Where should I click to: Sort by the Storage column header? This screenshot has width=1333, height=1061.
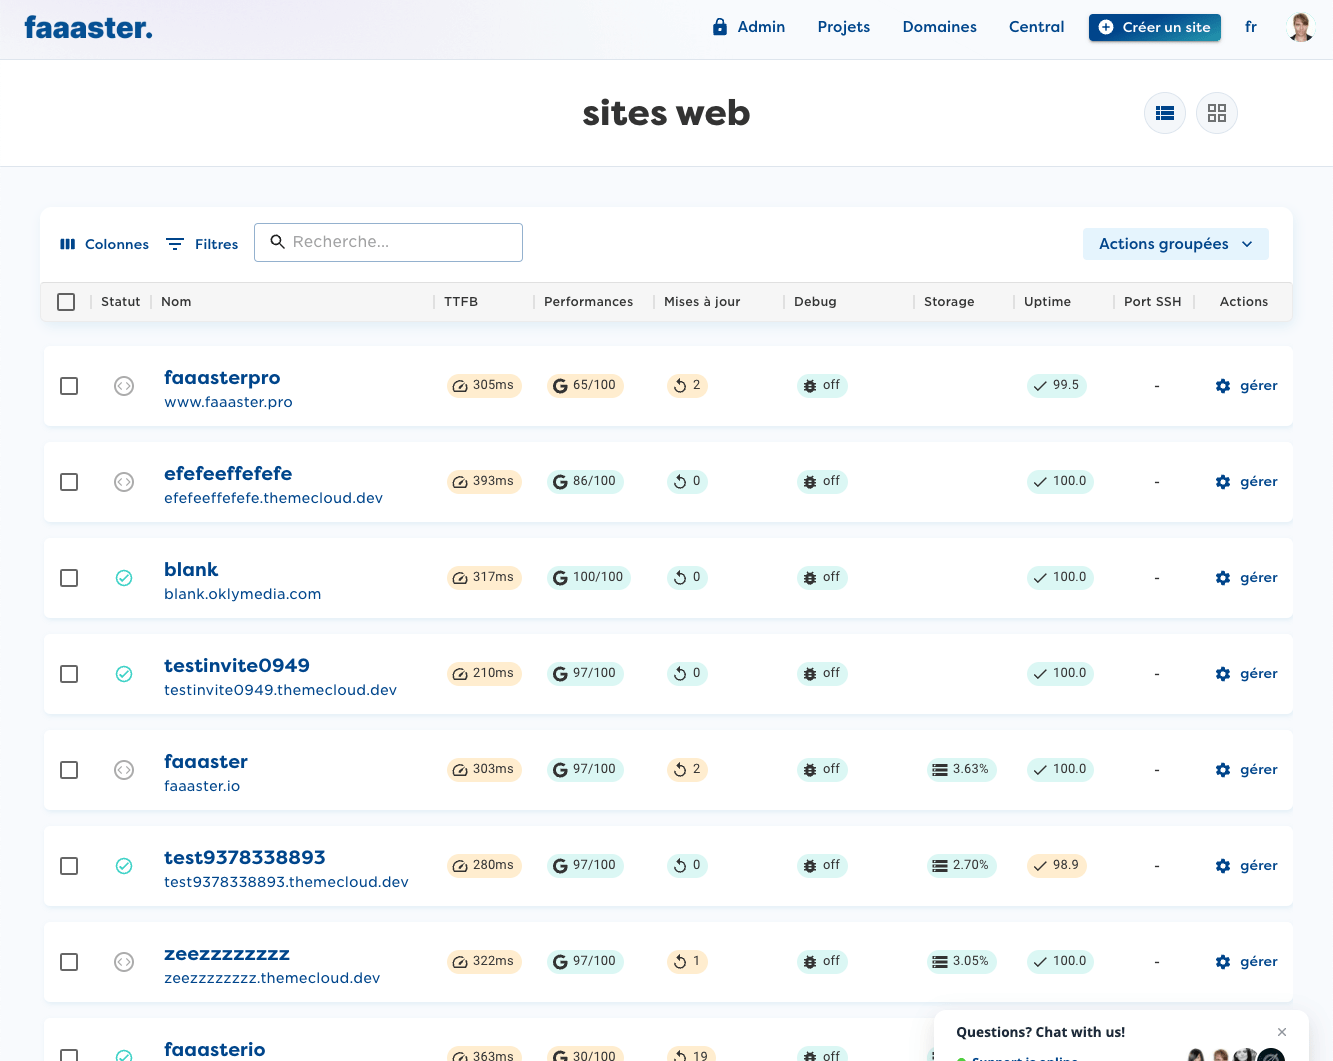pyautogui.click(x=949, y=302)
